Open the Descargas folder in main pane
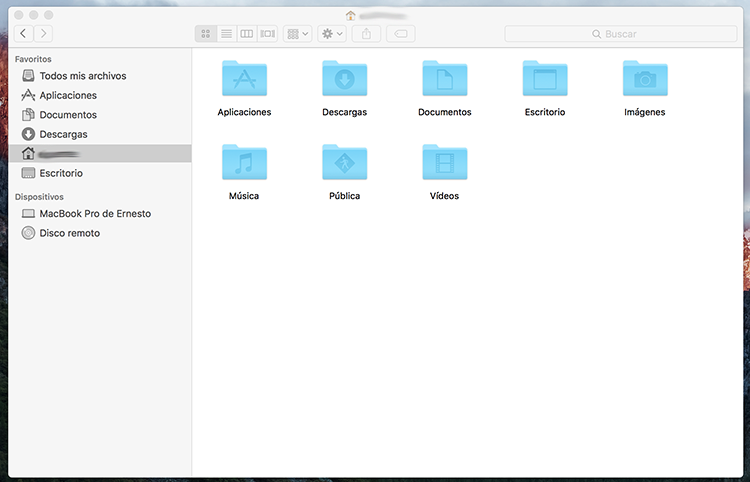750x482 pixels. (x=344, y=79)
